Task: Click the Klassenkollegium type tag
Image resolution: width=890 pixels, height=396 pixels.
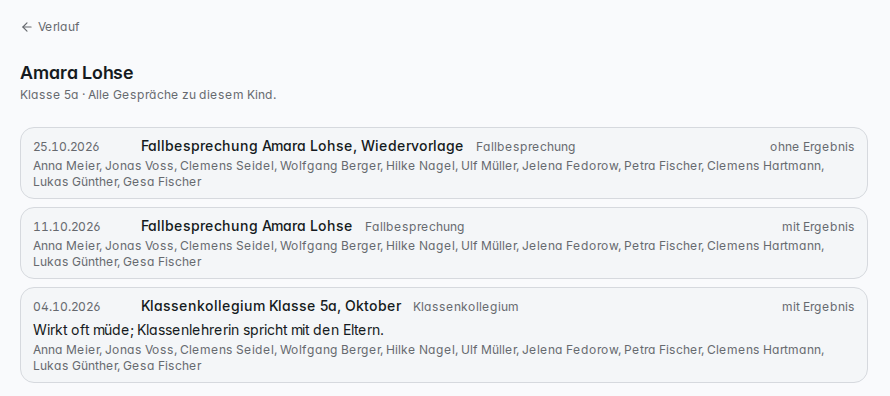Action: pyautogui.click(x=465, y=307)
